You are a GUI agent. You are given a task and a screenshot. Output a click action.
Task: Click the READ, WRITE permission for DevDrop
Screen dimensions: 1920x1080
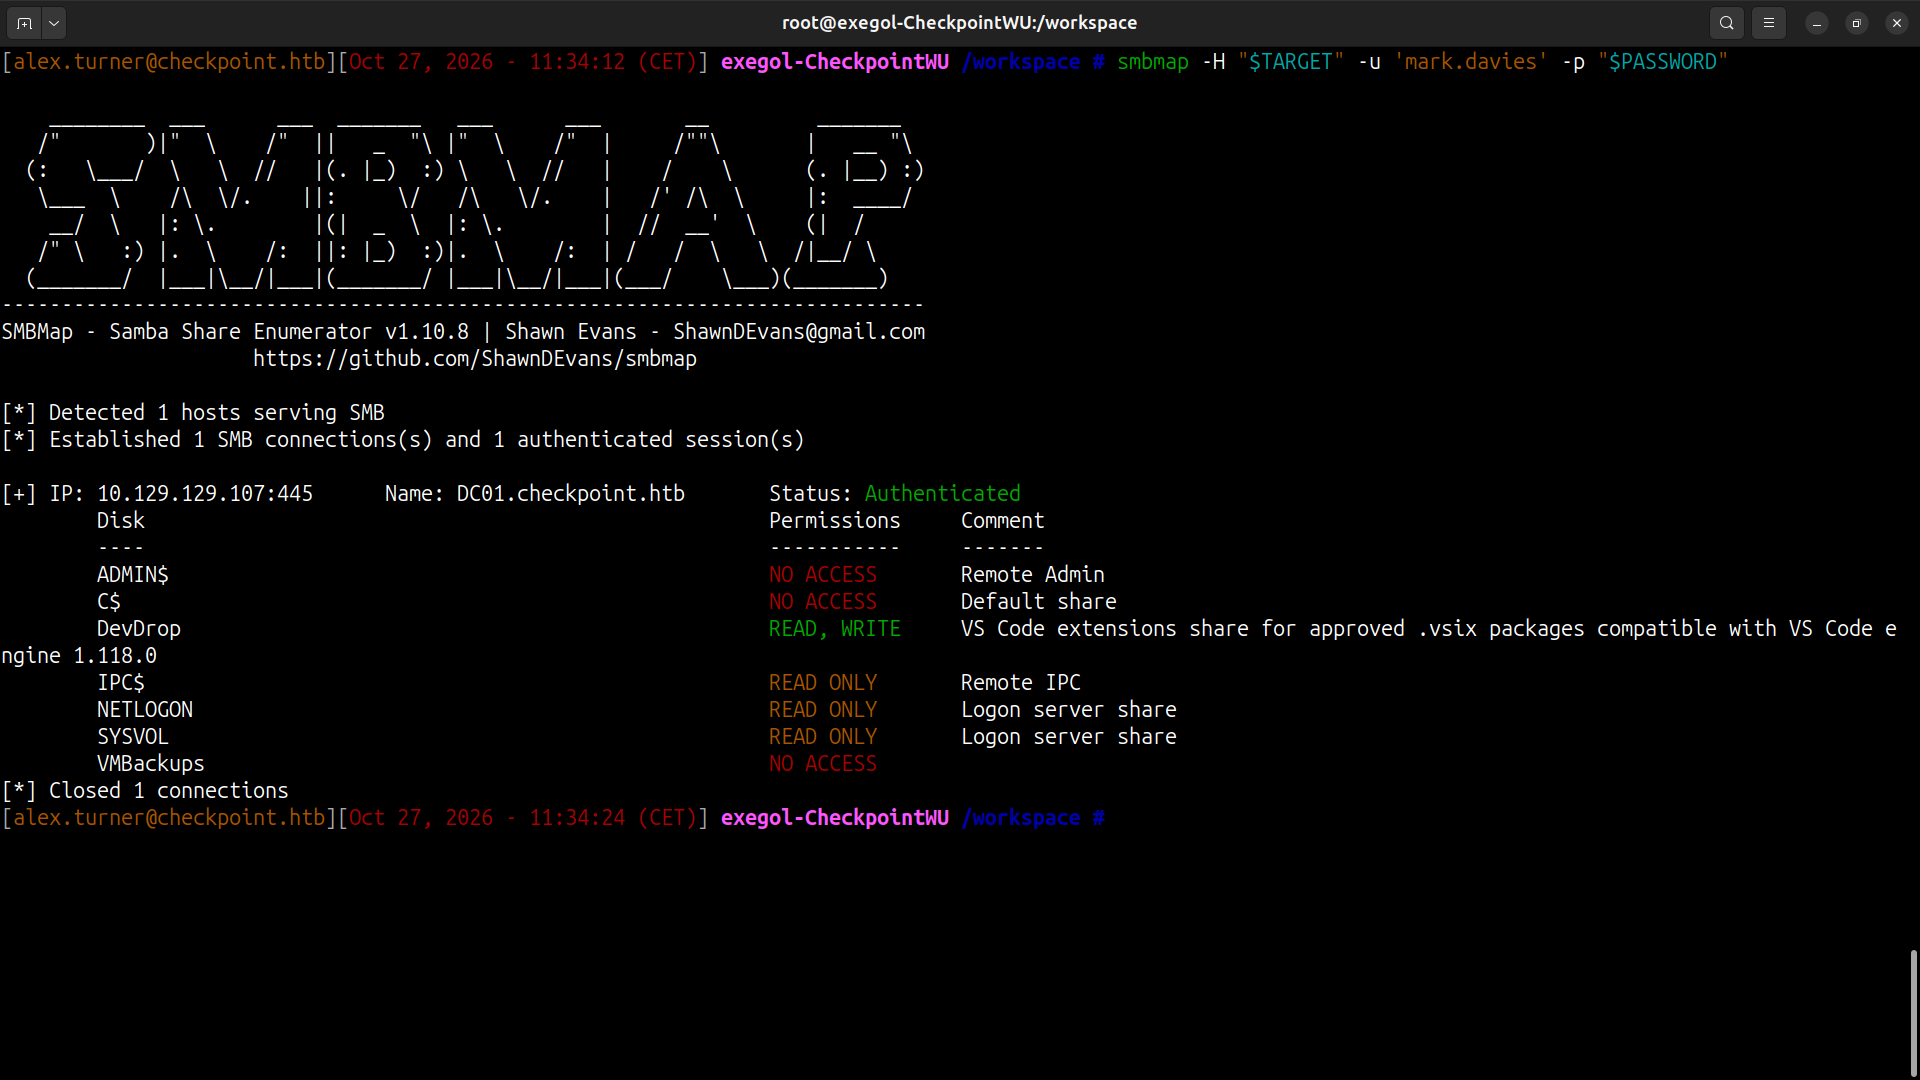[x=835, y=629]
